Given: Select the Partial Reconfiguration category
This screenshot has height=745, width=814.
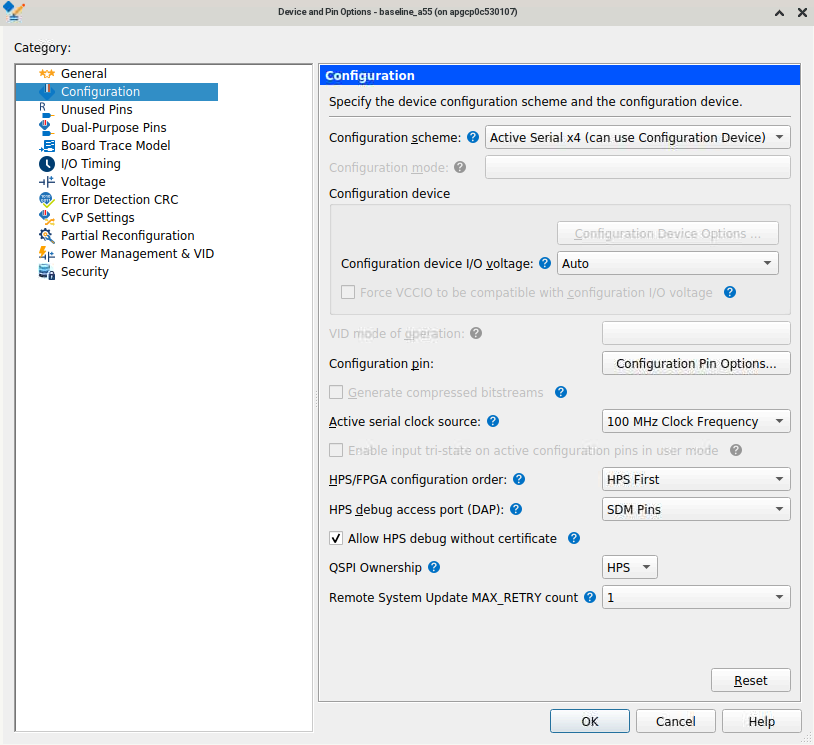Looking at the screenshot, I should coord(128,236).
